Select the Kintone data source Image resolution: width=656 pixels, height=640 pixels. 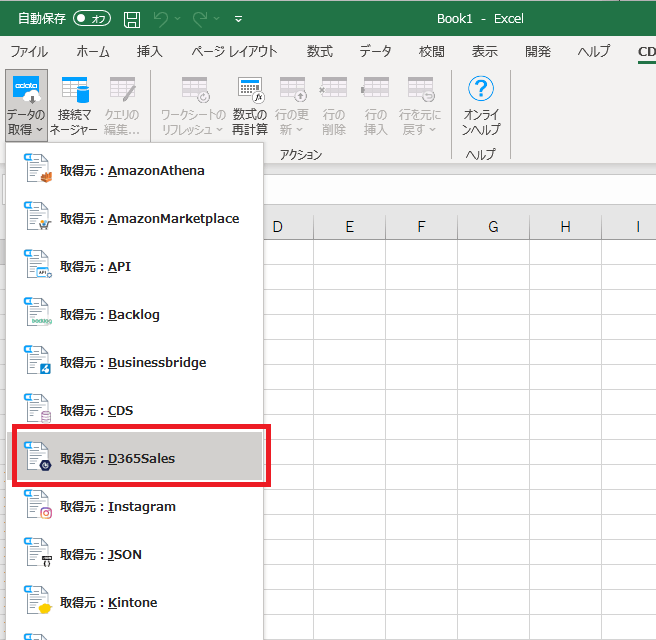coord(108,603)
